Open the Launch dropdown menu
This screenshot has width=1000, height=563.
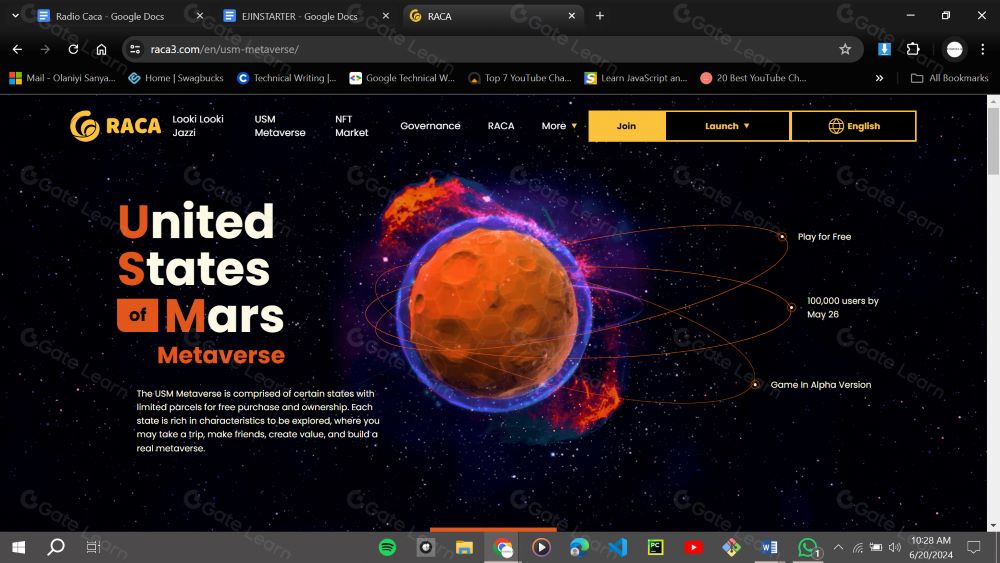(727, 126)
